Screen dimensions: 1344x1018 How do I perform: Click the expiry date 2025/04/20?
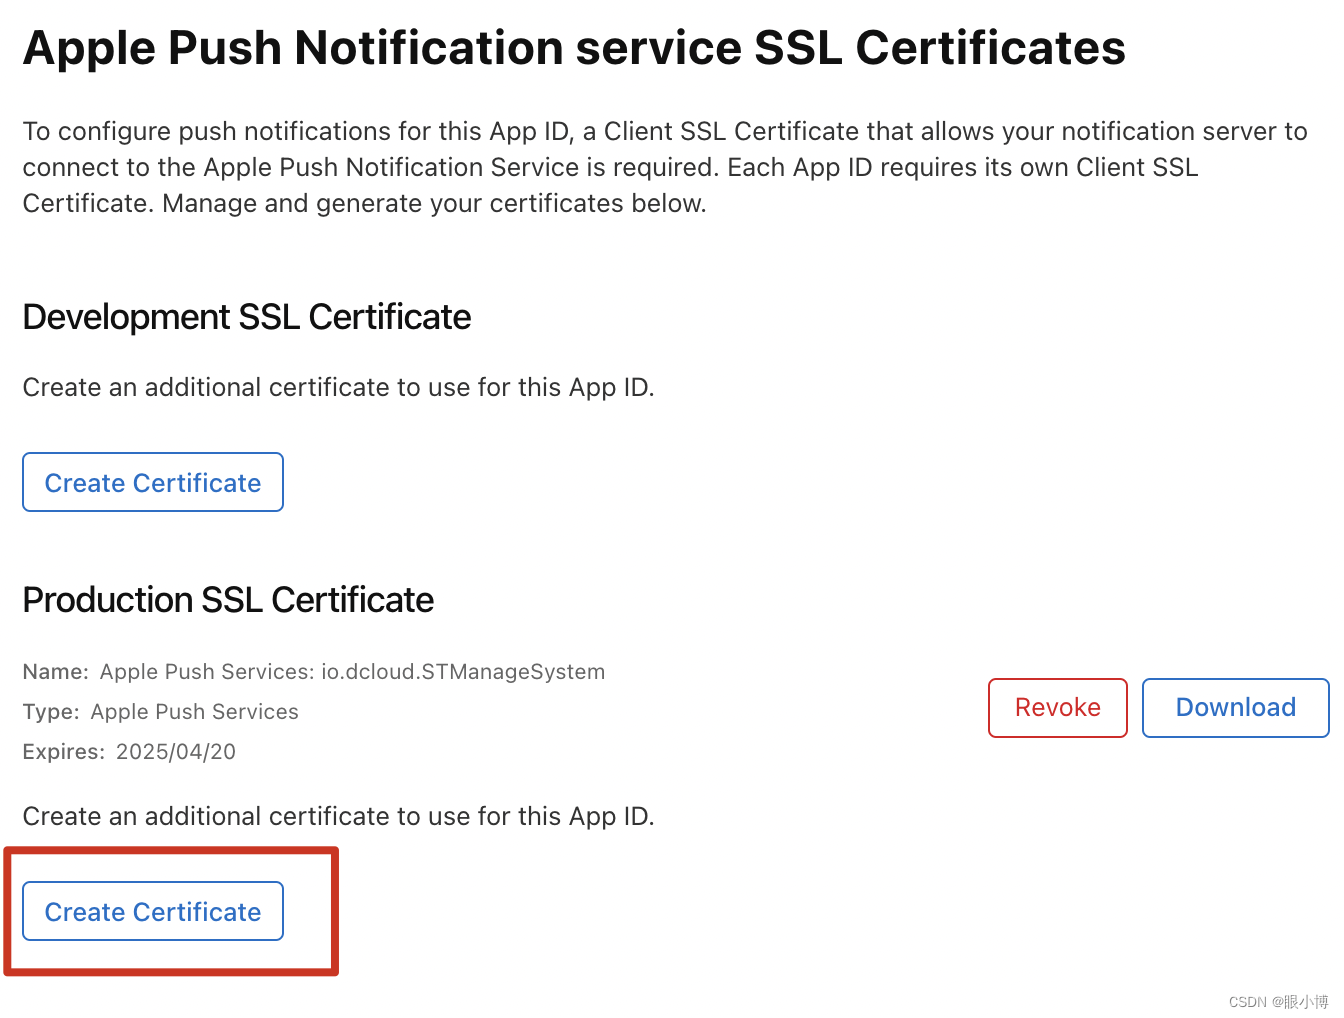coord(176,752)
